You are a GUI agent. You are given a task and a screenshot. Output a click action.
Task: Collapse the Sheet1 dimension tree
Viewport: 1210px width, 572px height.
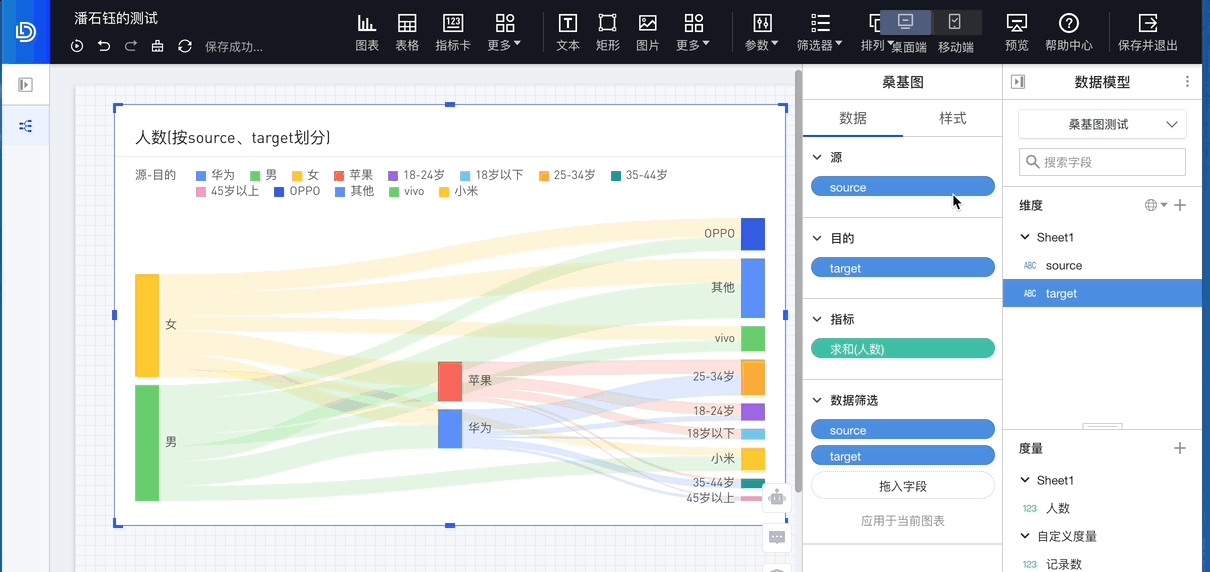[1025, 237]
